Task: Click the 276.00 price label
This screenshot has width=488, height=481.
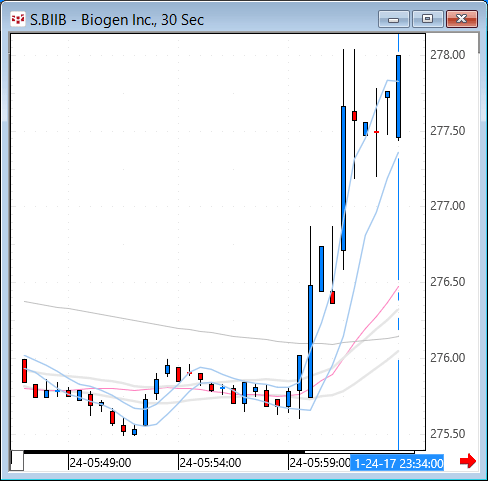Action: click(447, 358)
